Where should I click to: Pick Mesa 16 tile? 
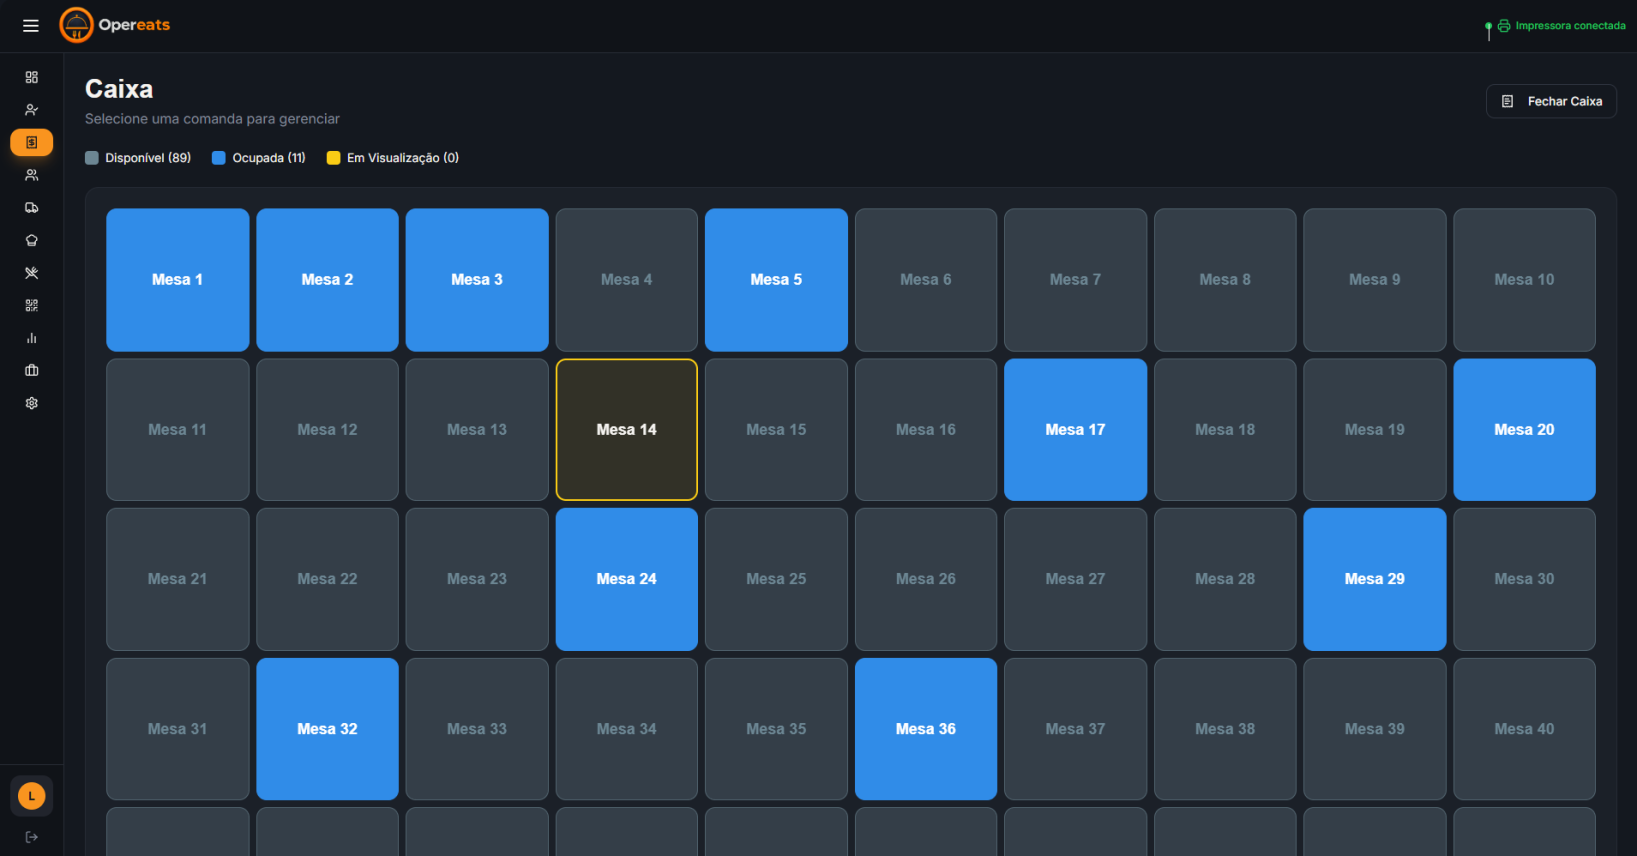pyautogui.click(x=926, y=430)
